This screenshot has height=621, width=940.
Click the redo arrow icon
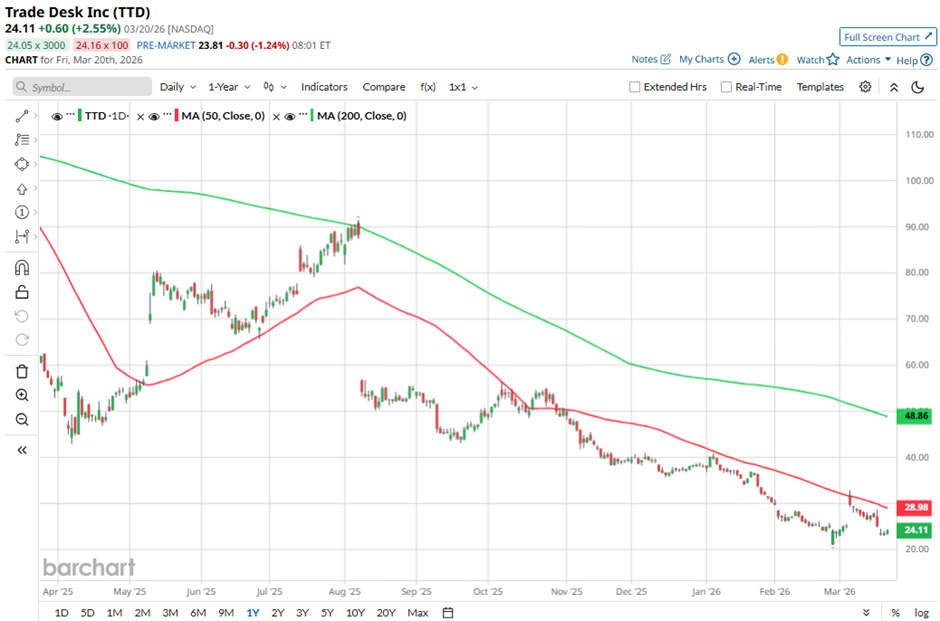(x=22, y=340)
